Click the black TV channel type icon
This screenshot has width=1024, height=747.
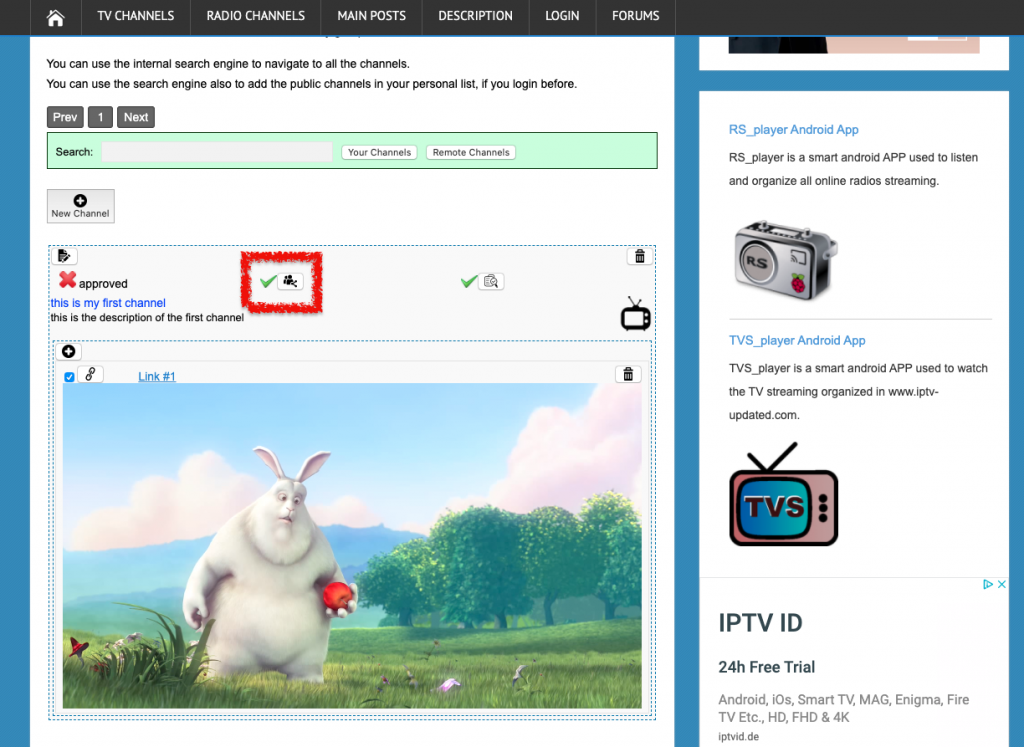click(635, 314)
